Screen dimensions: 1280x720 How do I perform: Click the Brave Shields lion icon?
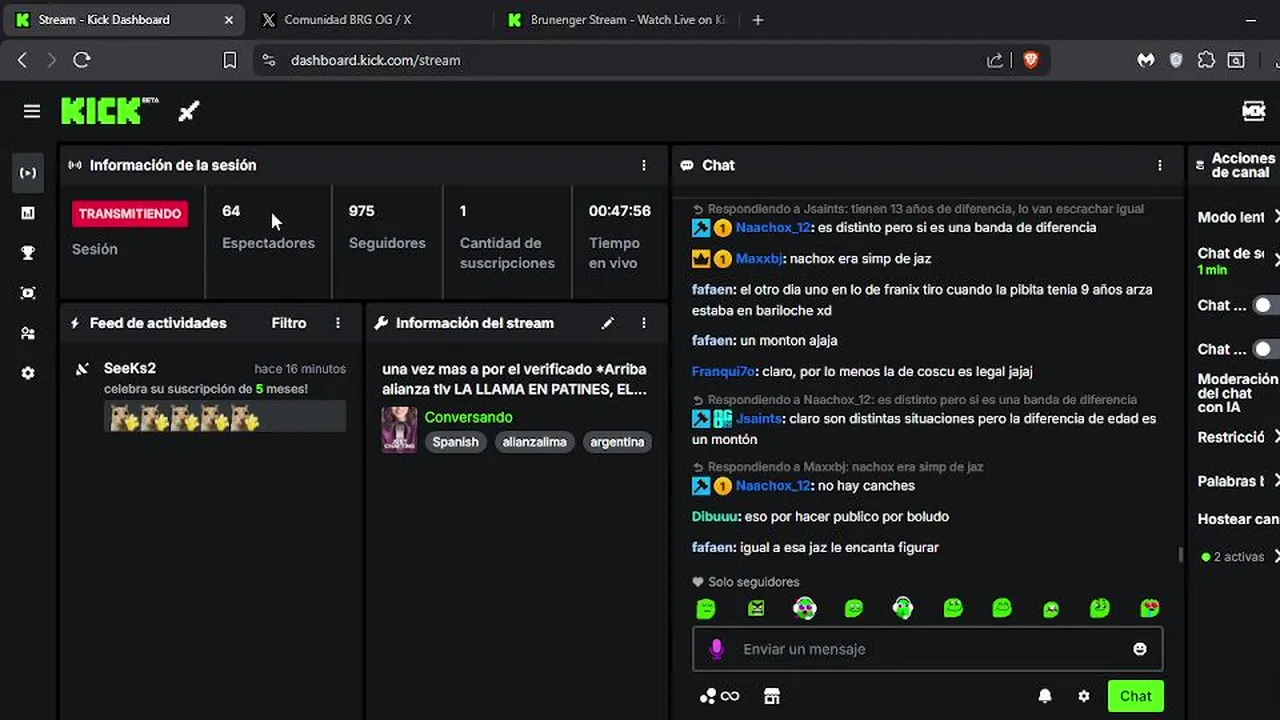pos(1031,60)
